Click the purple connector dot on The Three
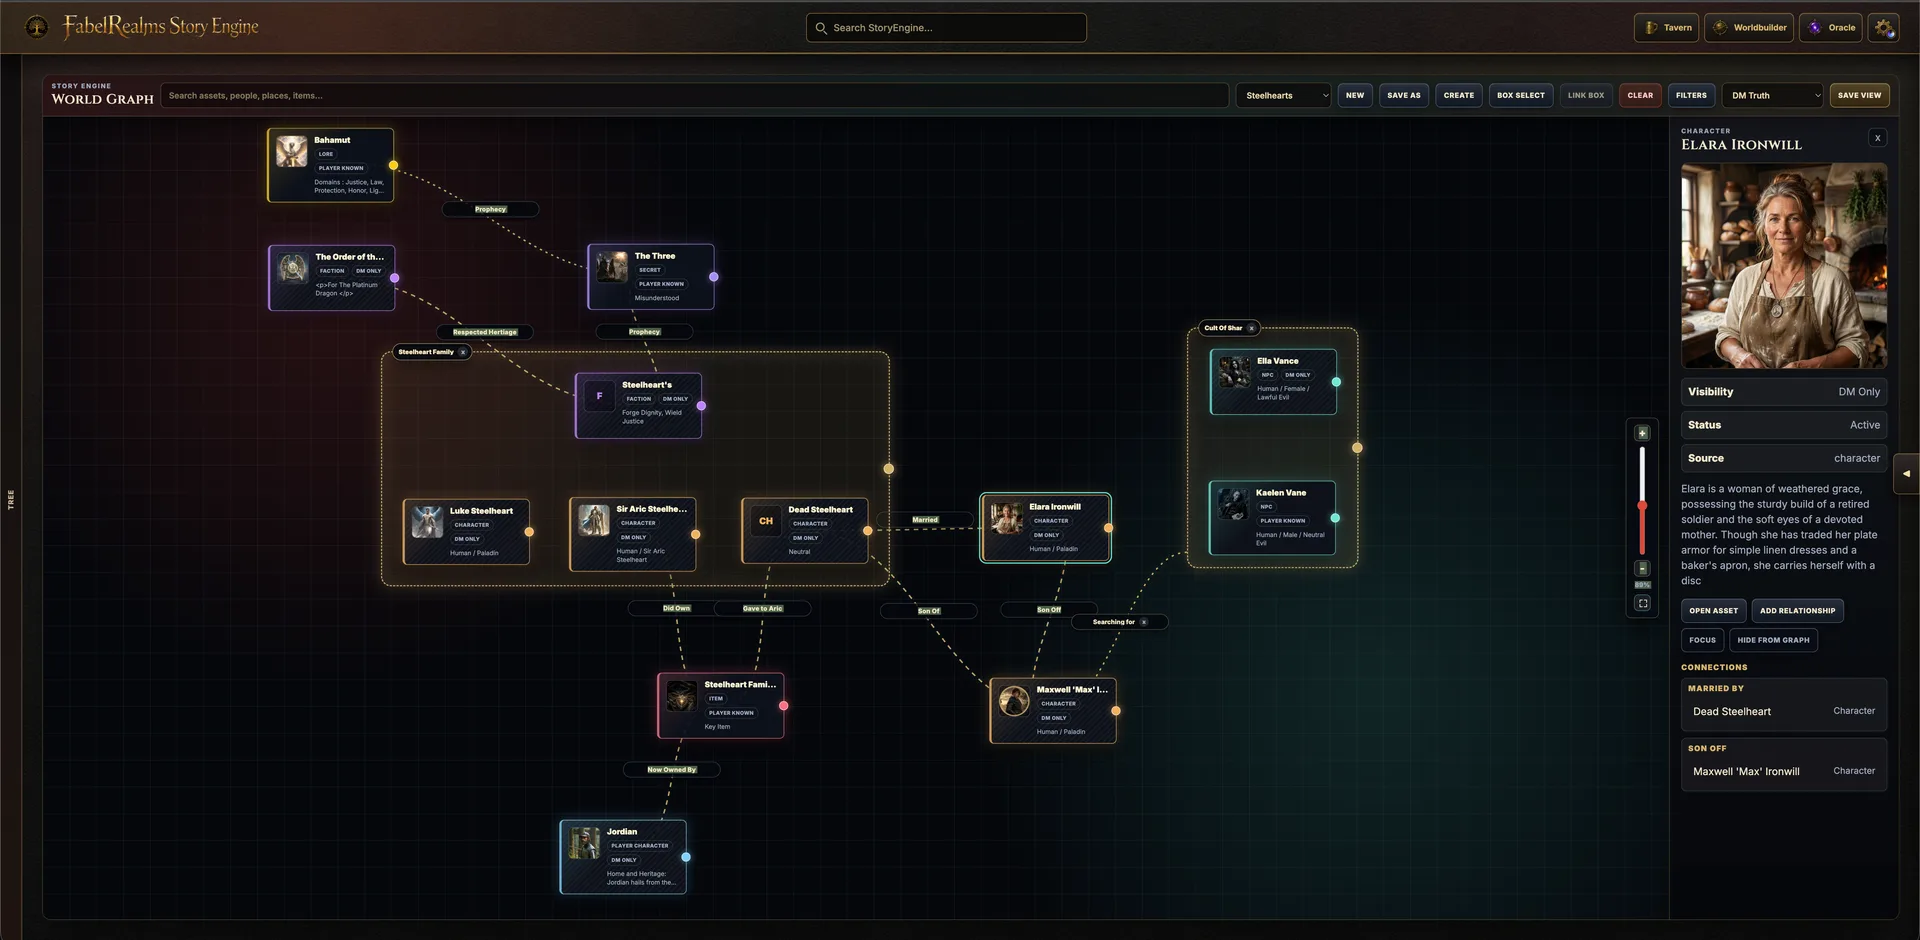 point(713,277)
